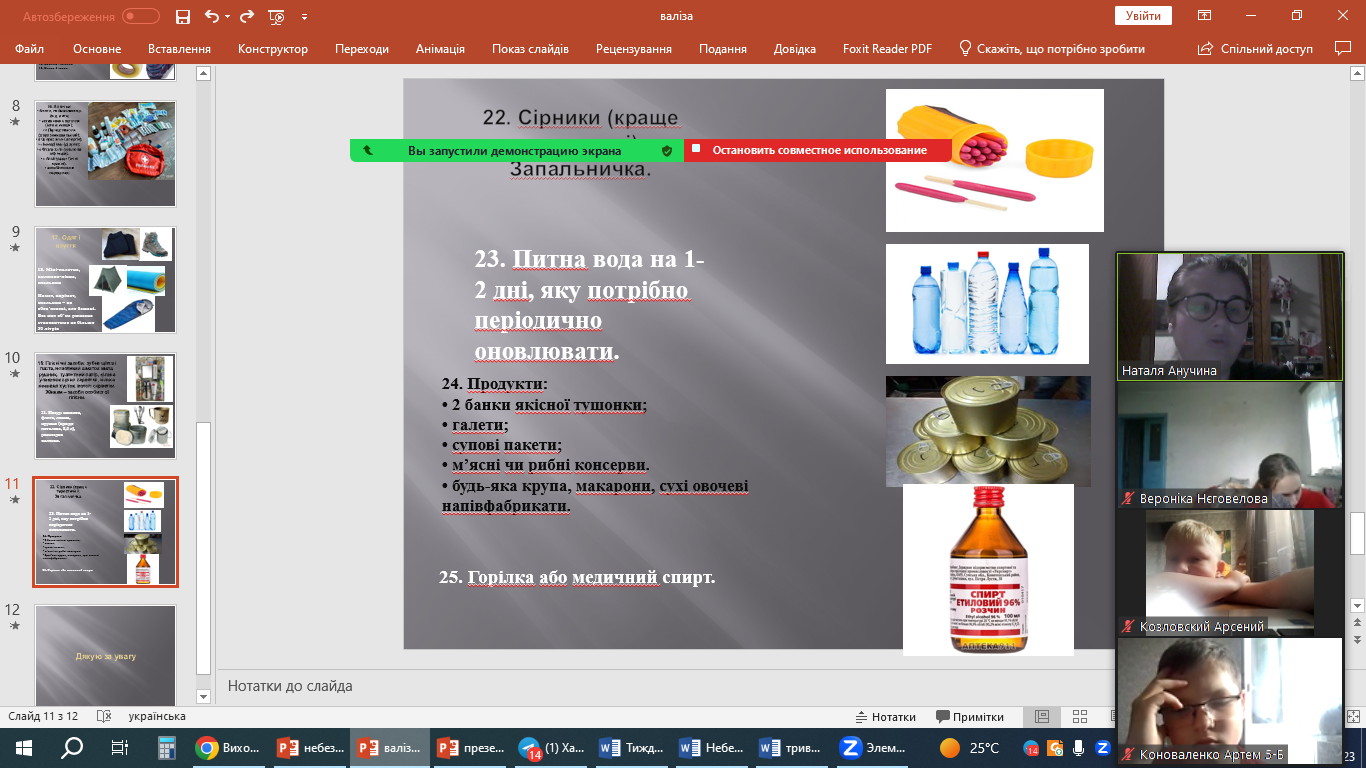Open Task View in taskbar
Viewport: 1366px width, 768px height.
pyautogui.click(x=120, y=747)
